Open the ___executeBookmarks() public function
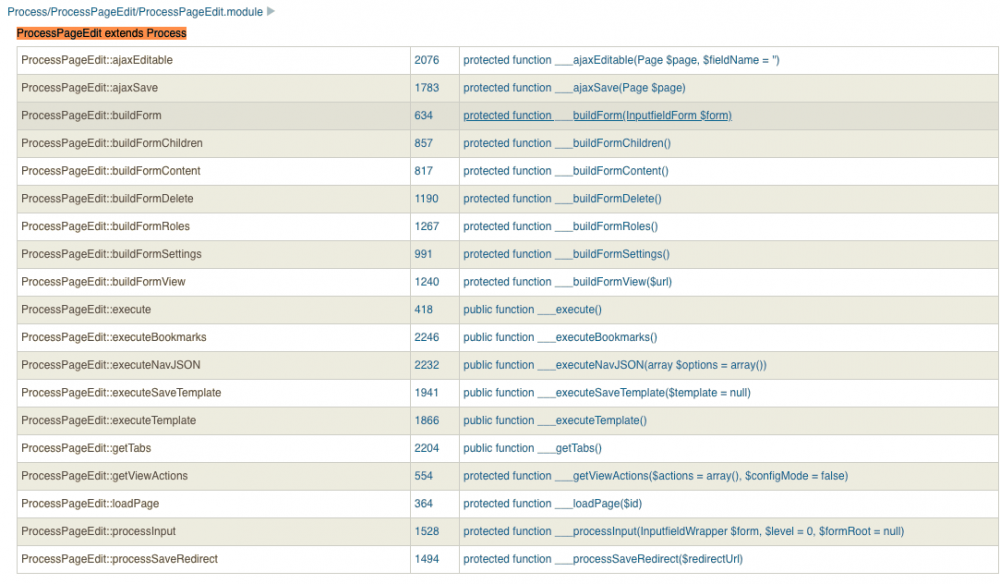1000x584 pixels. click(560, 337)
